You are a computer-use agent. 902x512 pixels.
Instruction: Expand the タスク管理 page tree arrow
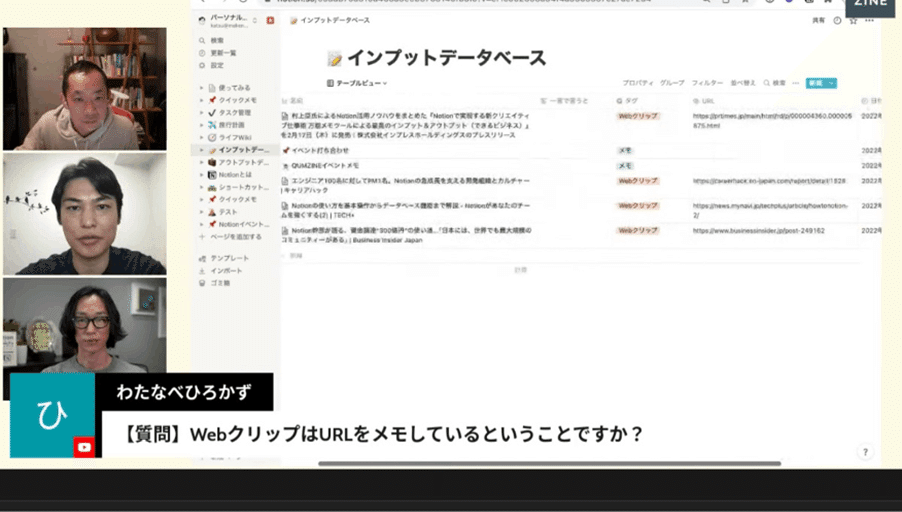[x=201, y=113]
